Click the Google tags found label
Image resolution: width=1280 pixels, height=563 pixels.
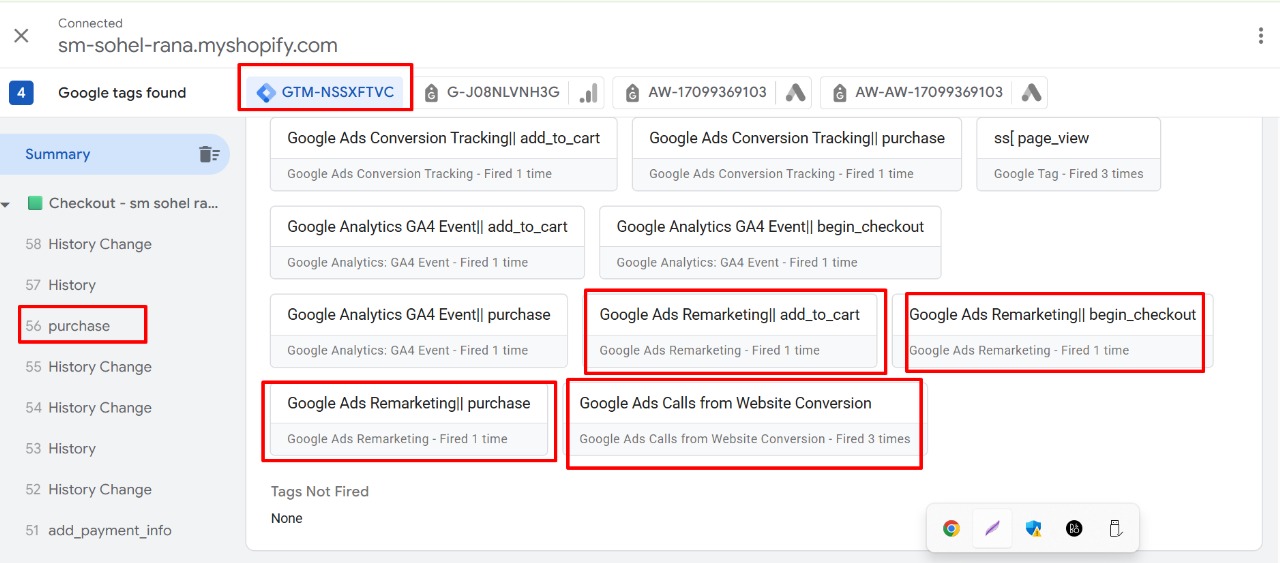pyautogui.click(x=122, y=93)
